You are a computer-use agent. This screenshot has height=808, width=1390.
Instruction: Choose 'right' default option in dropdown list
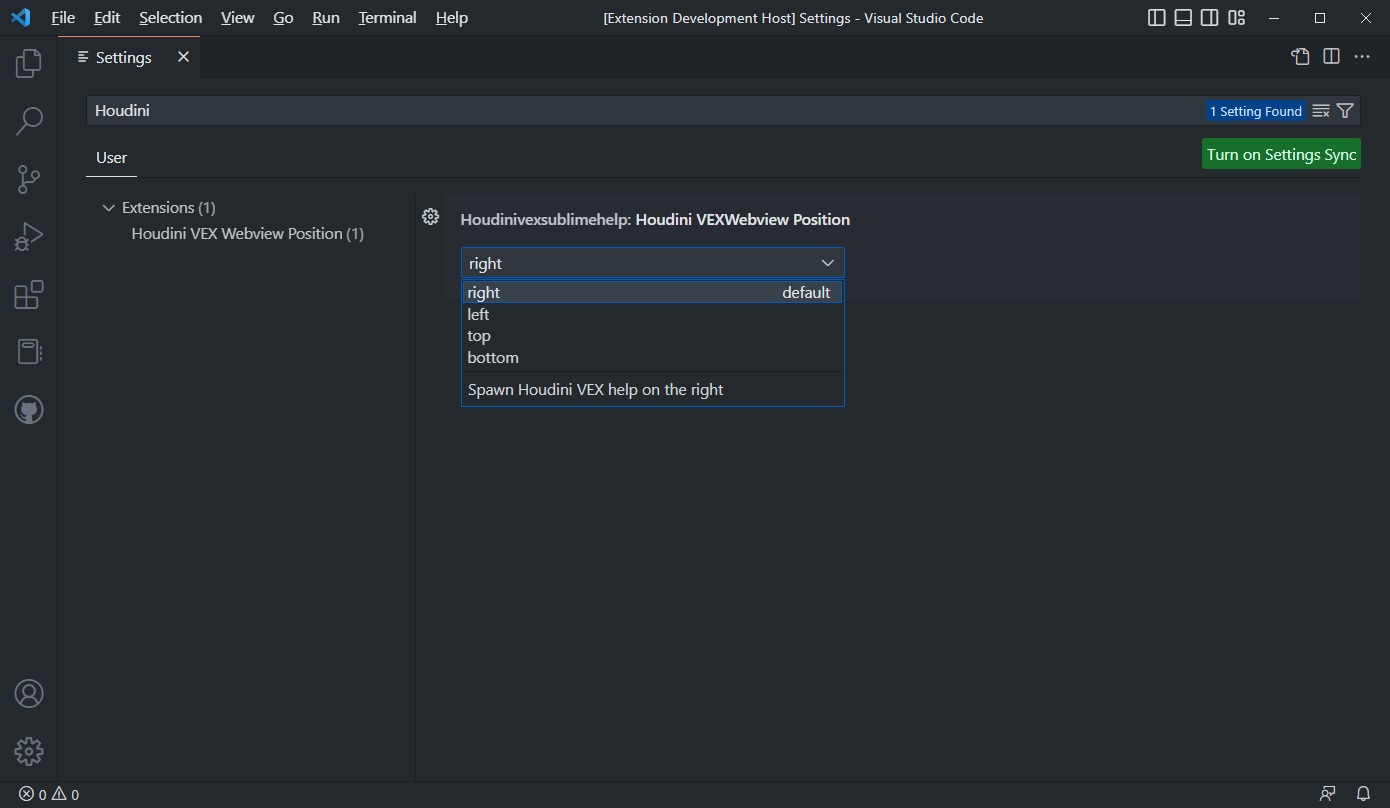[x=652, y=292]
